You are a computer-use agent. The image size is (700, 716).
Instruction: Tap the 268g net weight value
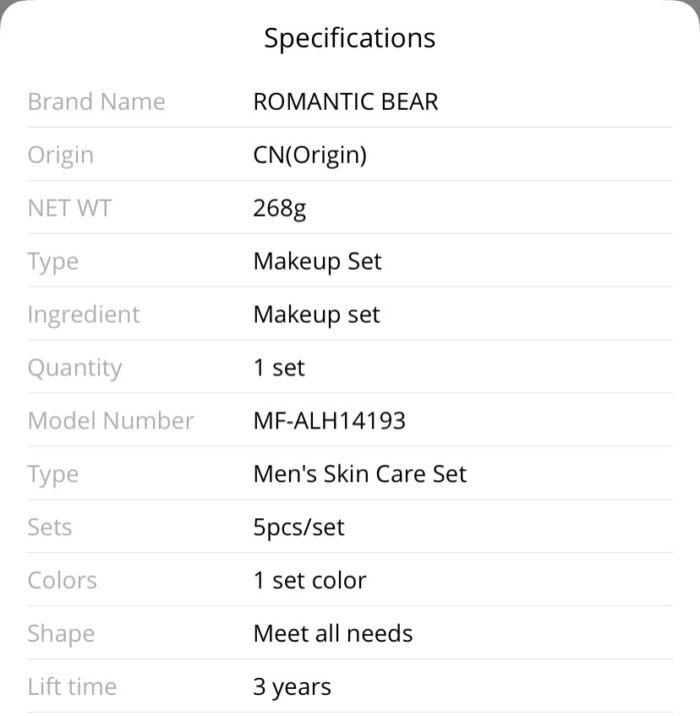point(279,209)
